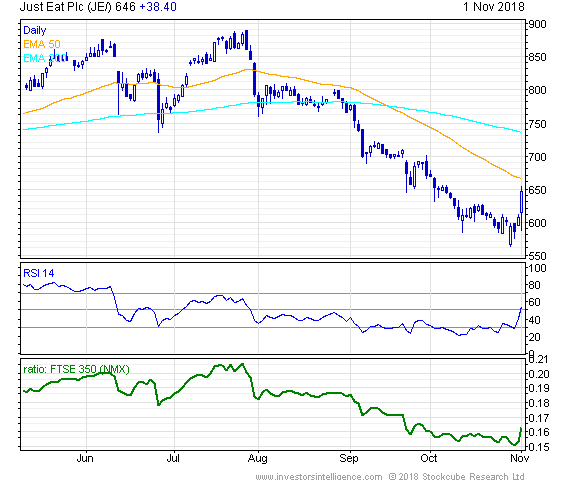Click the '750' price axis label
This screenshot has width=575, height=480.
coord(537,124)
